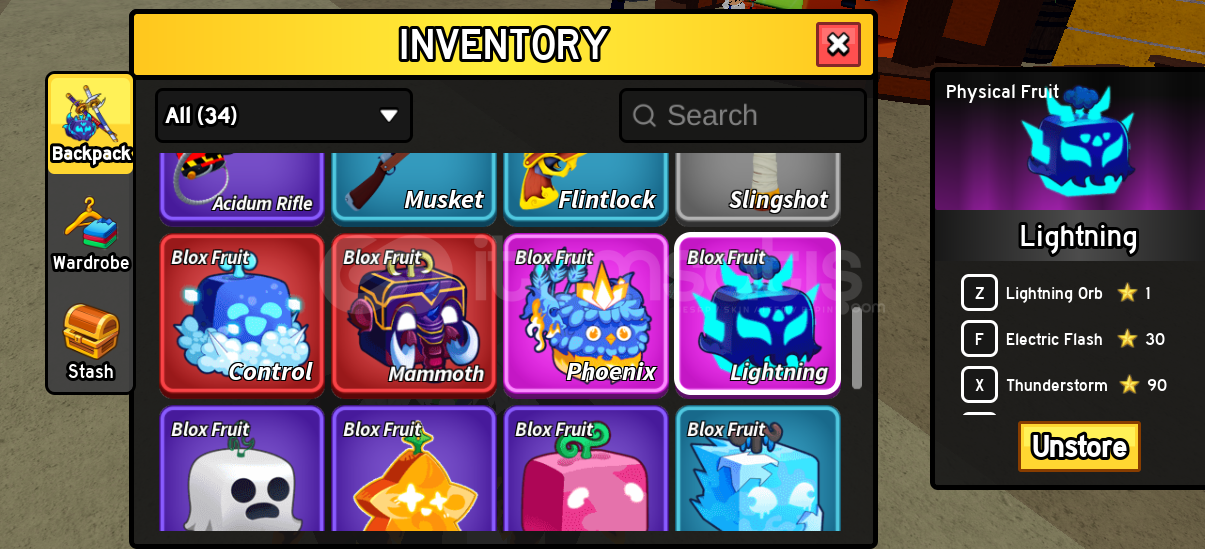Close the Inventory window

point(838,44)
